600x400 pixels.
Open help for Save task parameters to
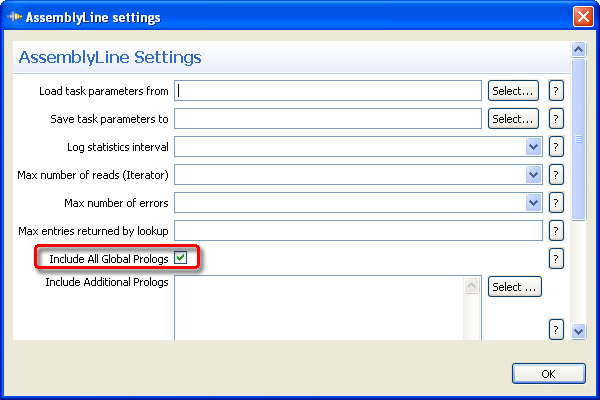[556, 119]
